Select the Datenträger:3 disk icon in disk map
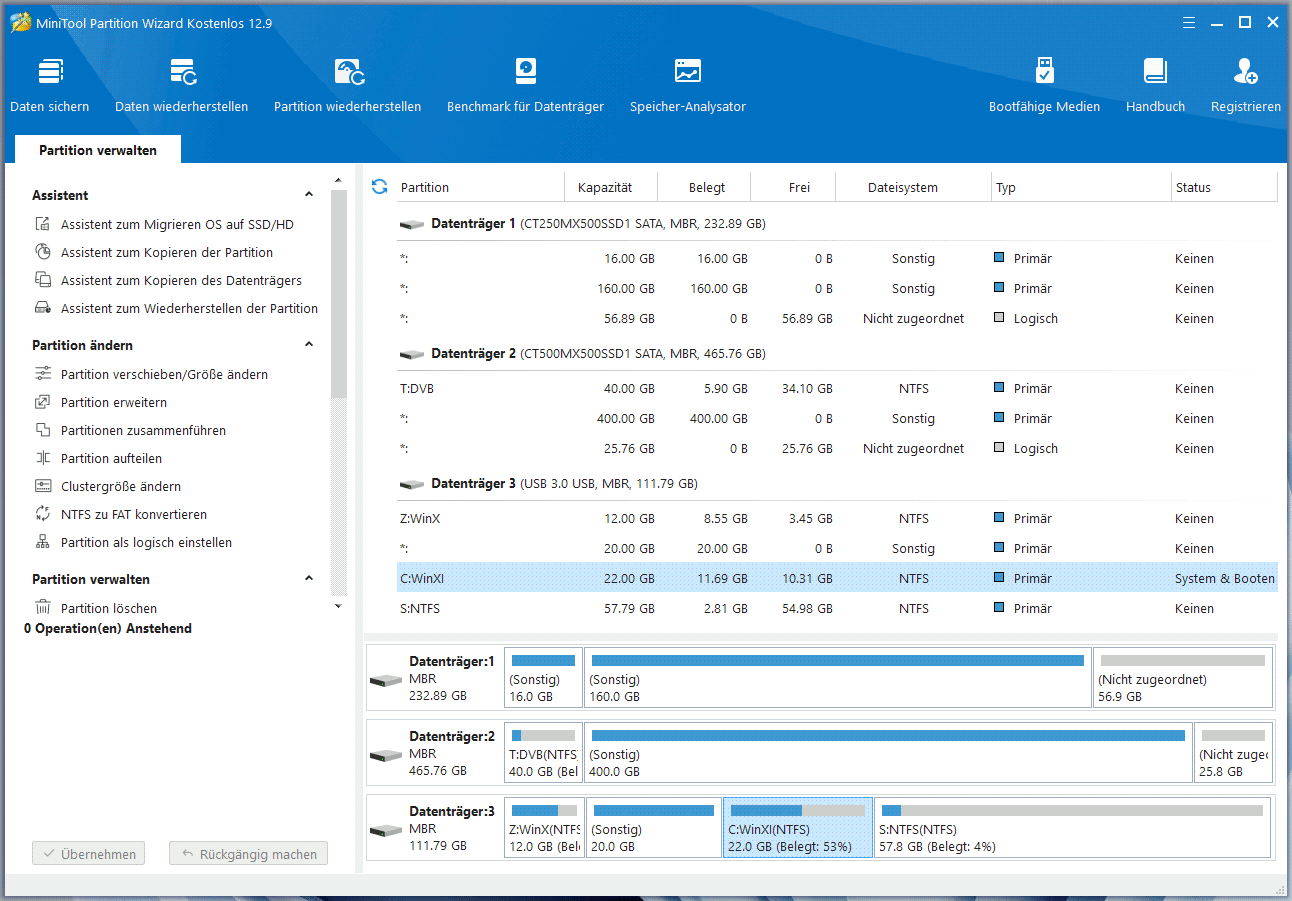Screen dimensions: 1292x901 [x=385, y=831]
